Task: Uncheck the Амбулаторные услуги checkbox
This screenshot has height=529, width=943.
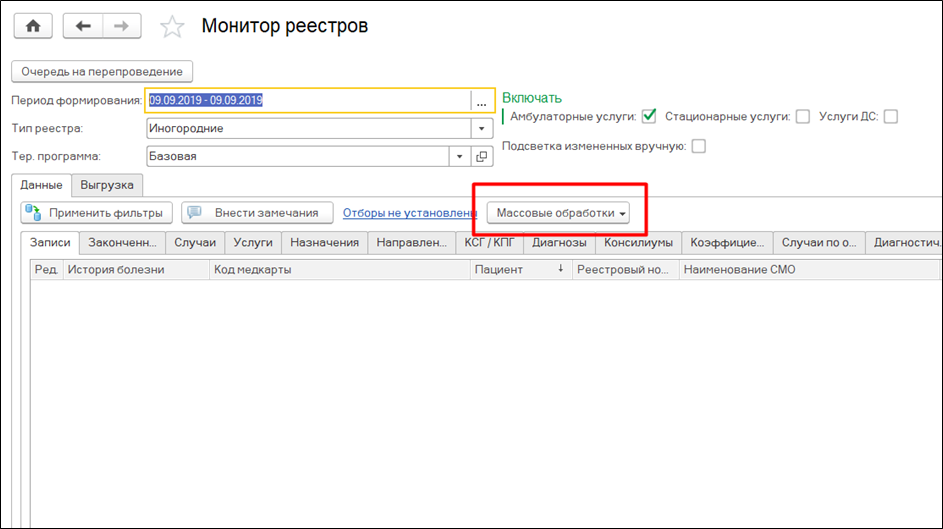Action: [x=649, y=117]
